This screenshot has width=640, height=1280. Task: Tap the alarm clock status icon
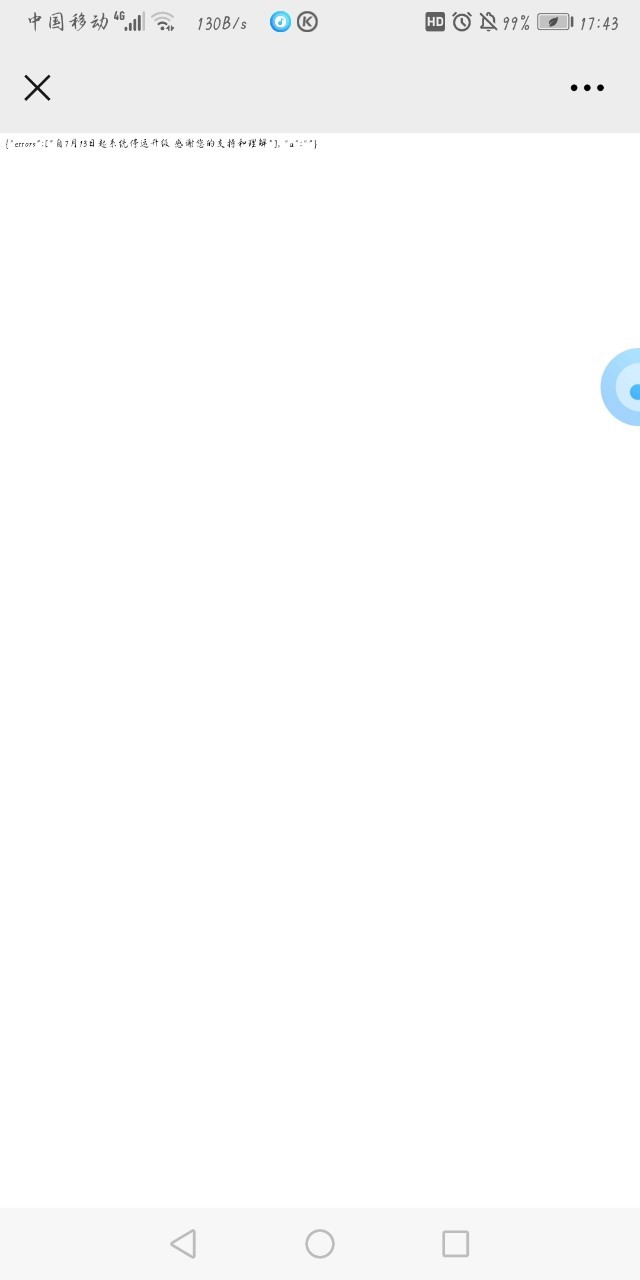point(462,22)
